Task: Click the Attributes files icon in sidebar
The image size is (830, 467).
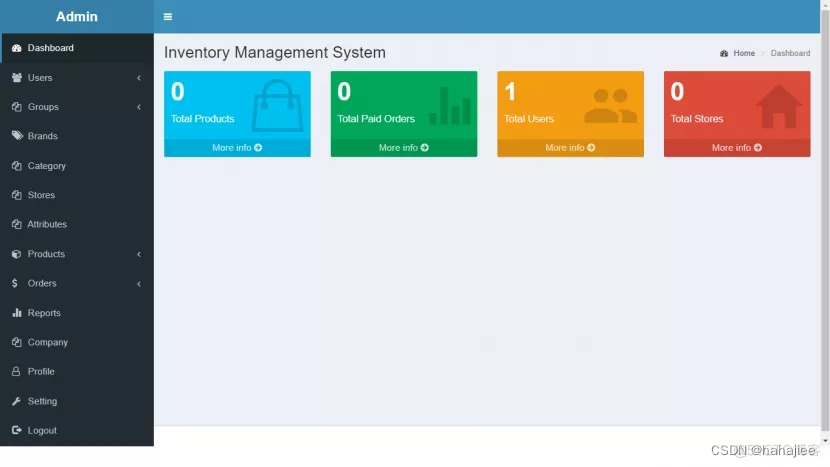Action: coord(17,224)
